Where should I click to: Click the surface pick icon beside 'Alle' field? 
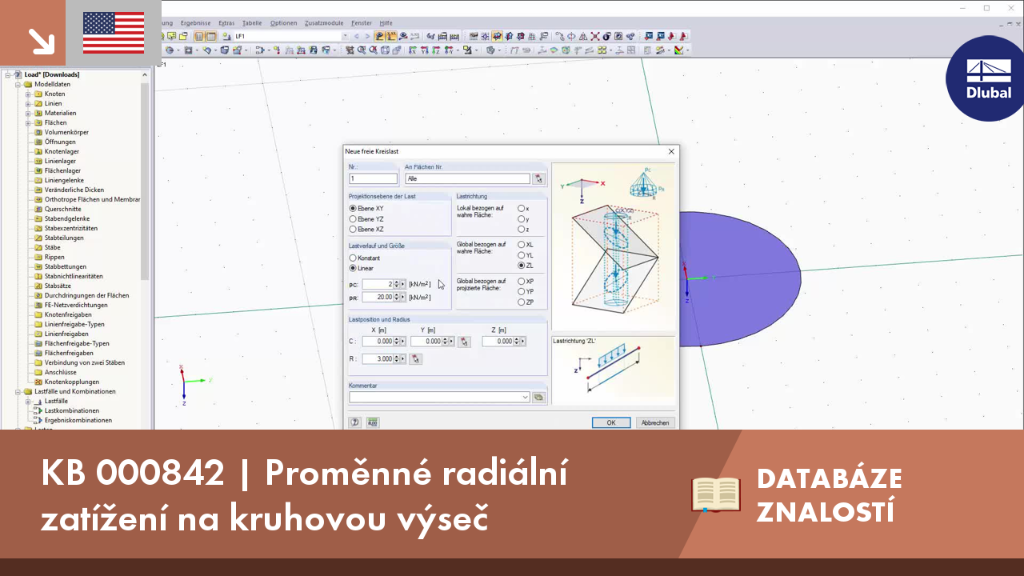click(x=538, y=179)
